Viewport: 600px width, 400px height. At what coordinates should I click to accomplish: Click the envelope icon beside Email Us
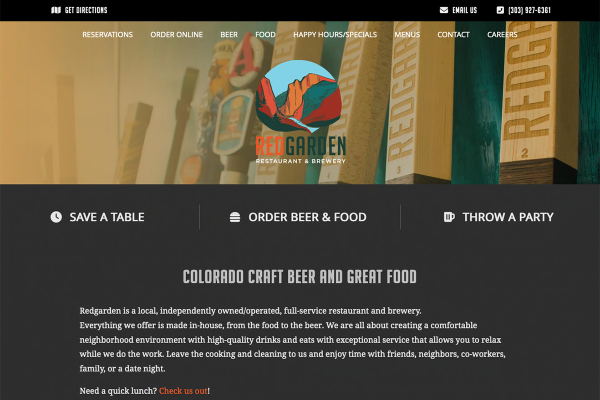(444, 10)
